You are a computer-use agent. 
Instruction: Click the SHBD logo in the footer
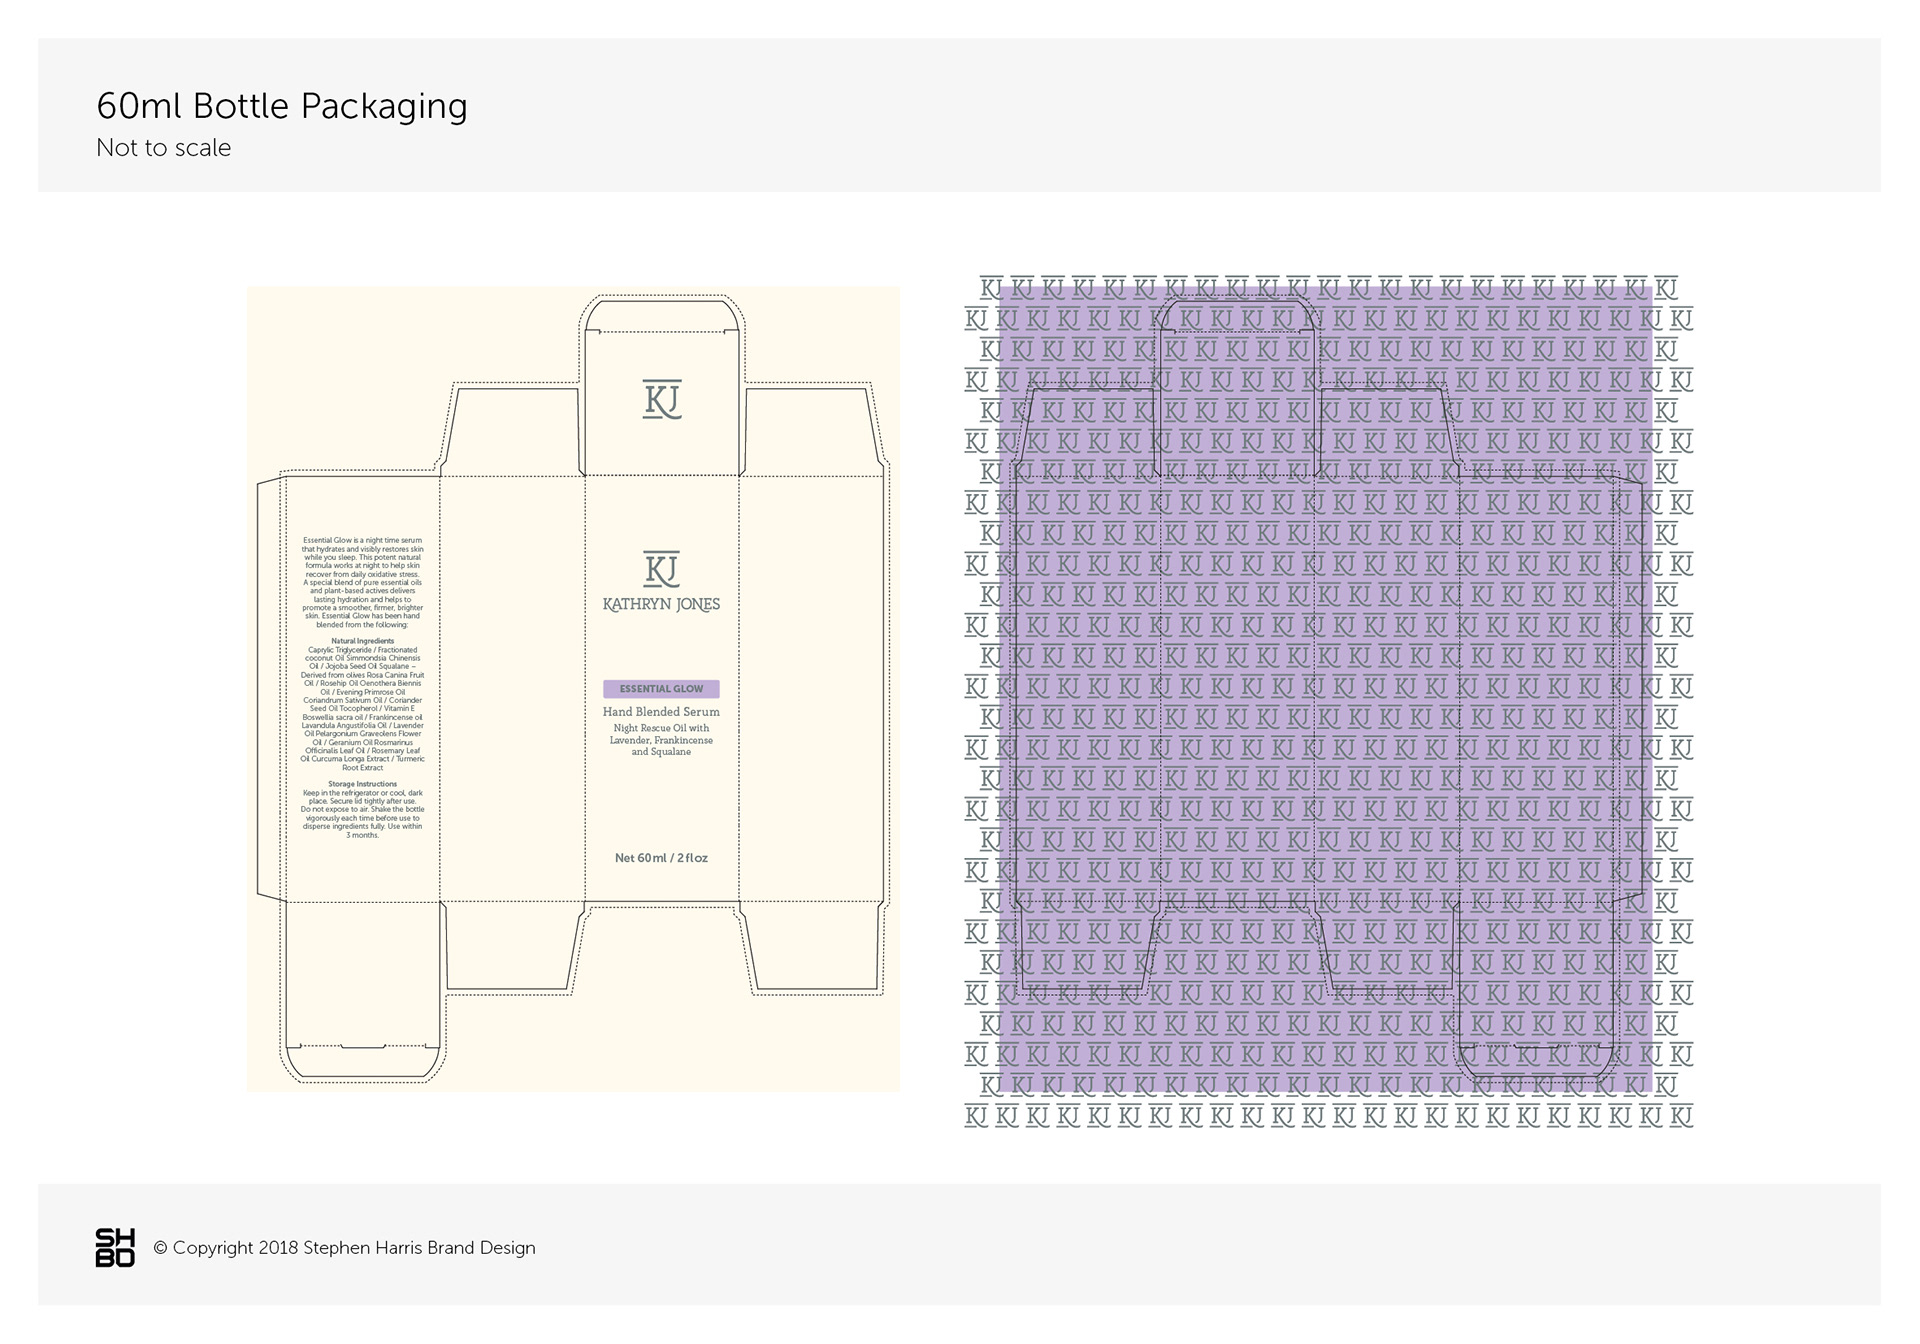pyautogui.click(x=115, y=1247)
